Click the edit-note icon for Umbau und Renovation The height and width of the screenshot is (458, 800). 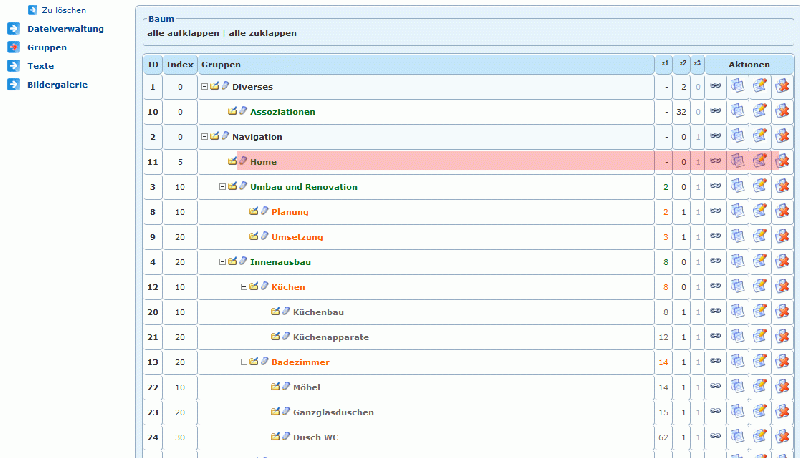[760, 186]
